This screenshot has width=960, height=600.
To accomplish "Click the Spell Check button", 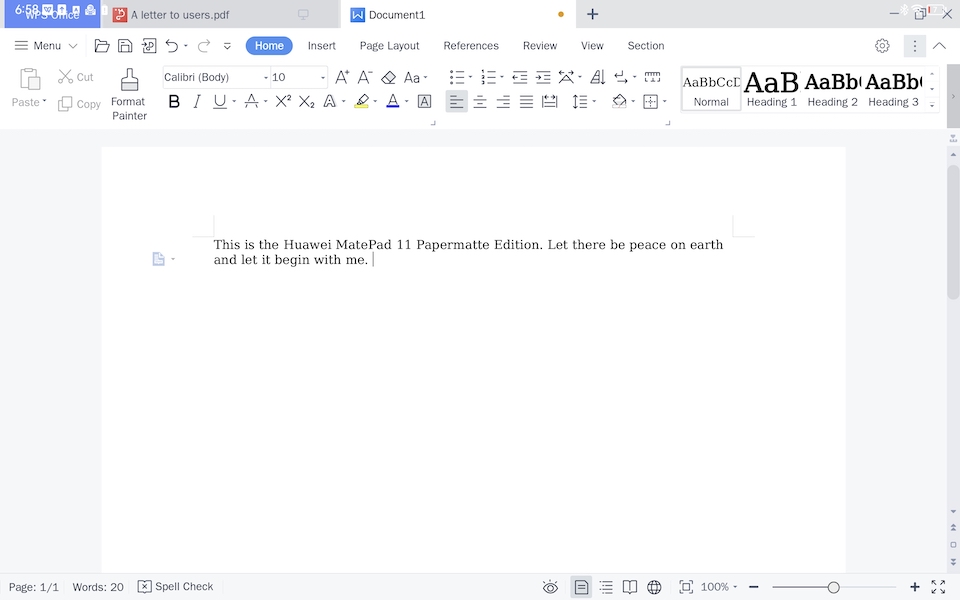I will (175, 587).
